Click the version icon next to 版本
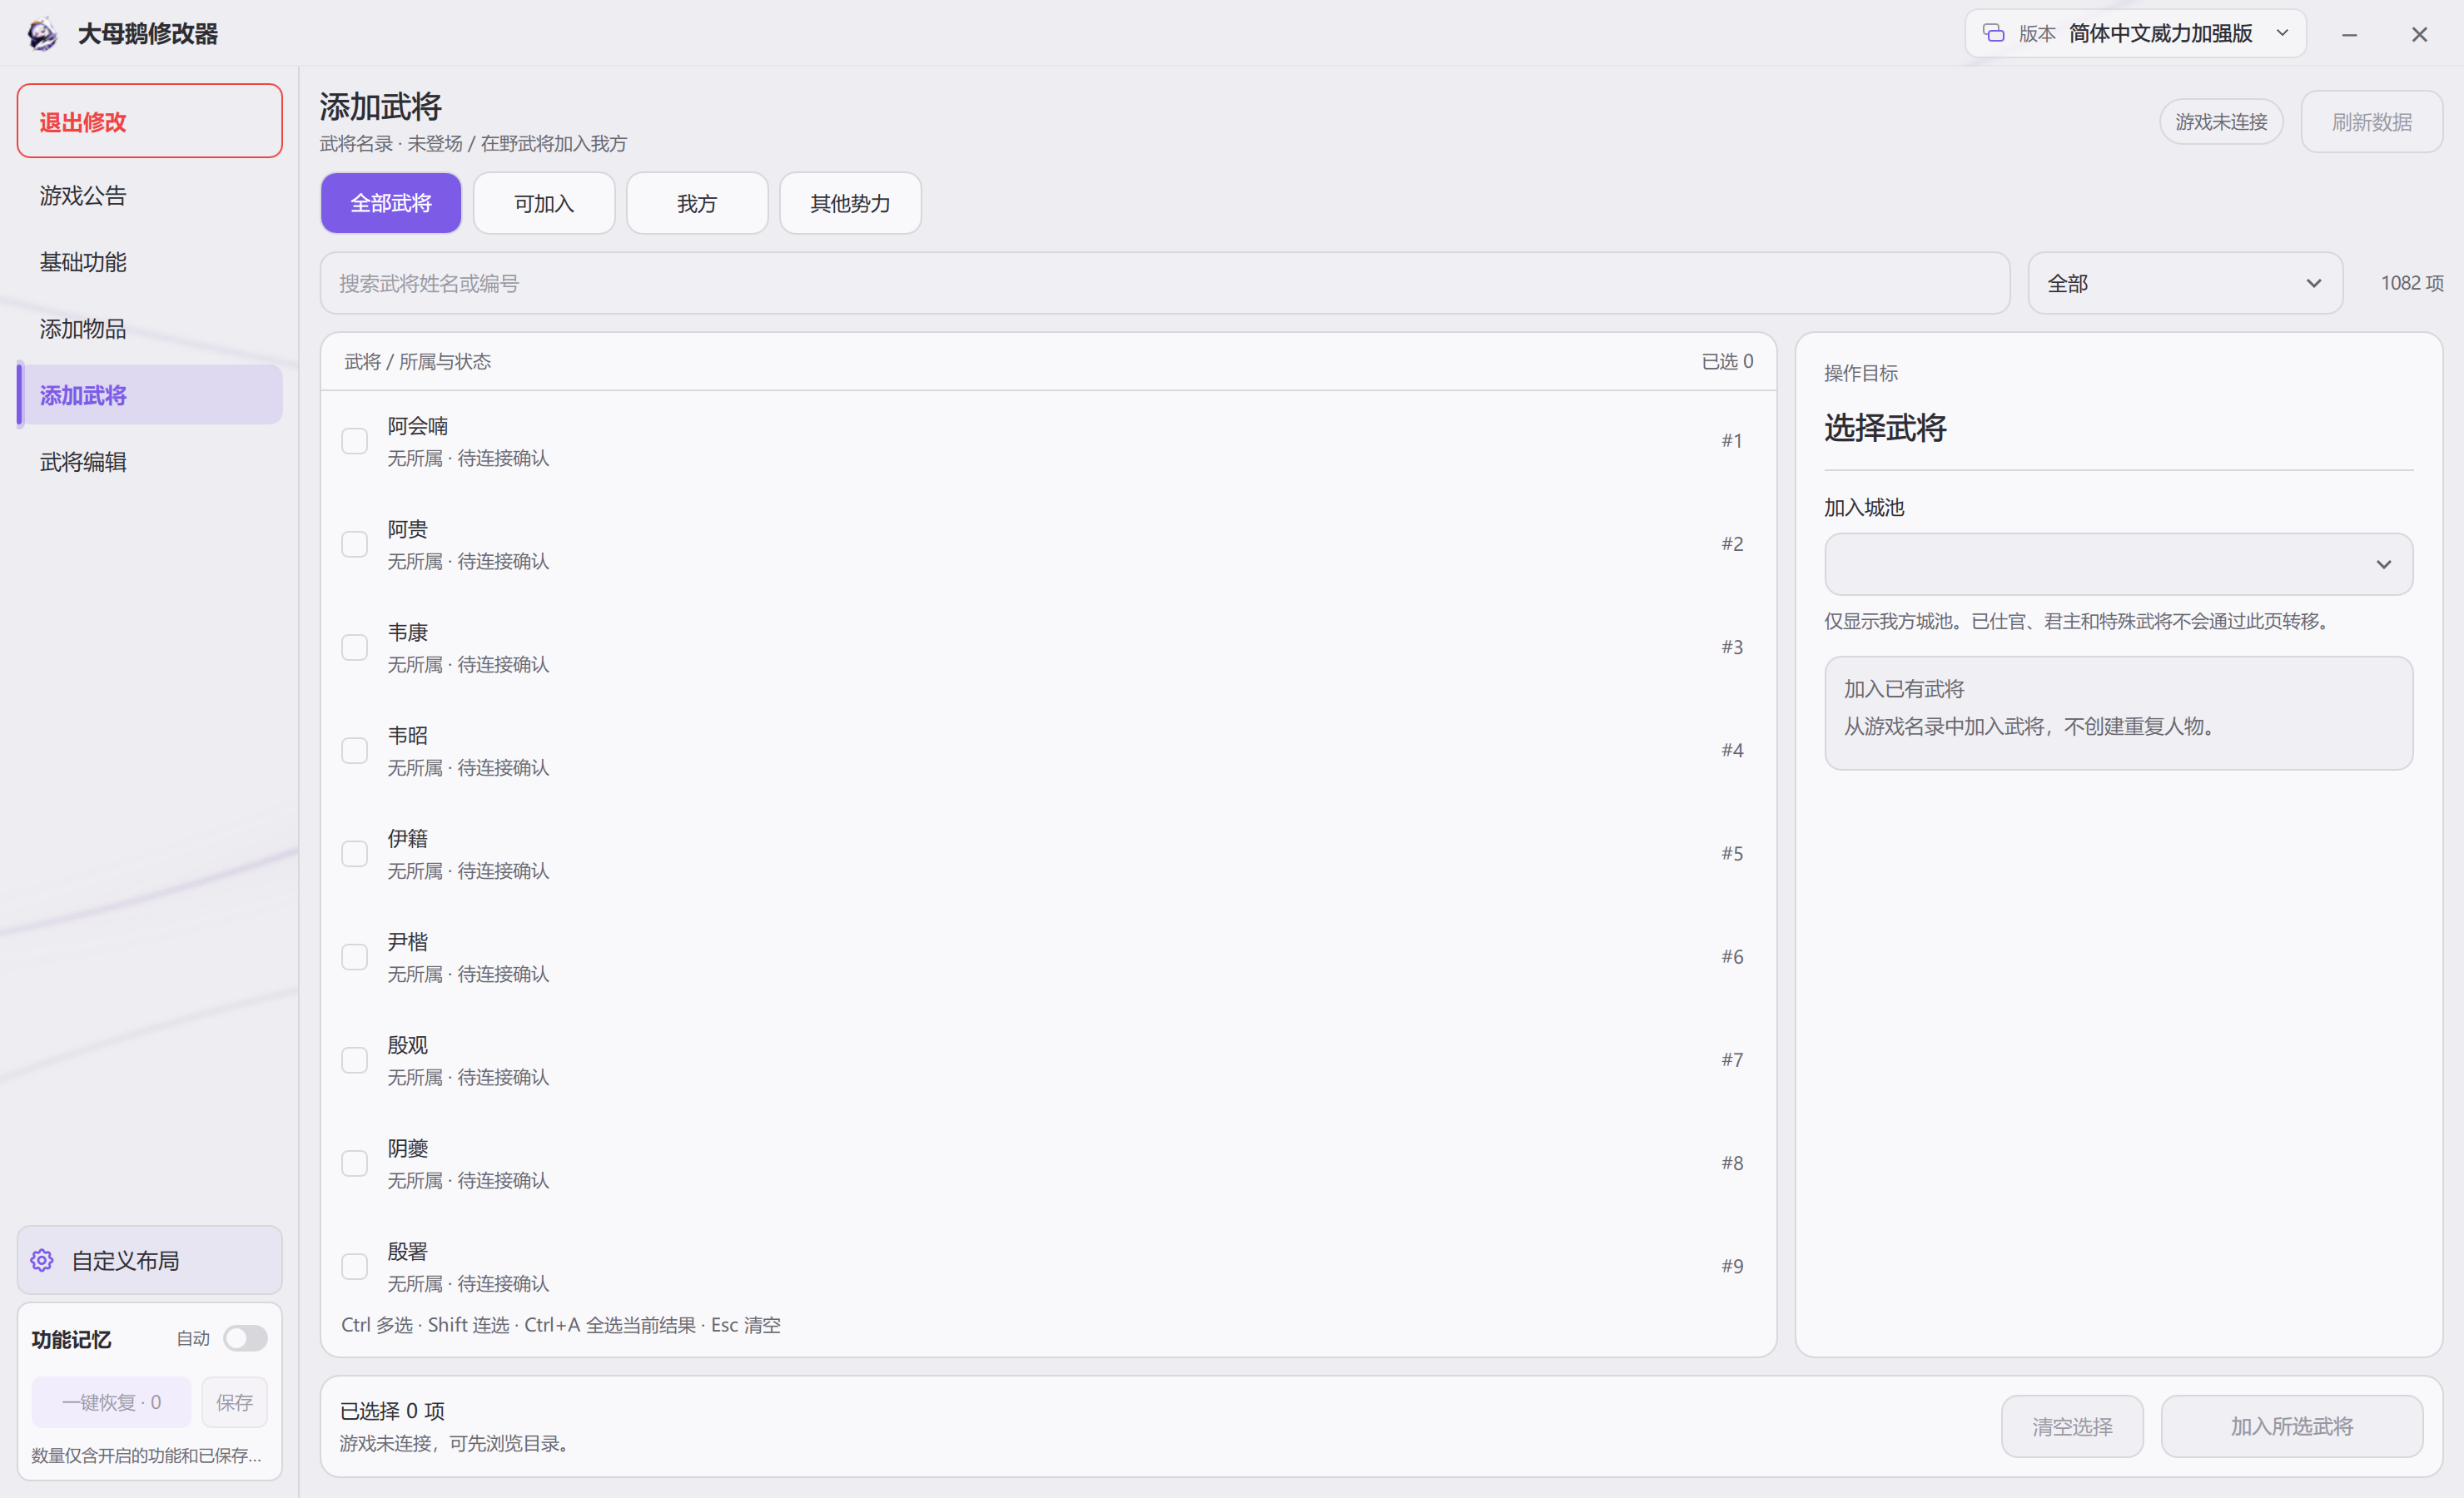 point(1993,33)
